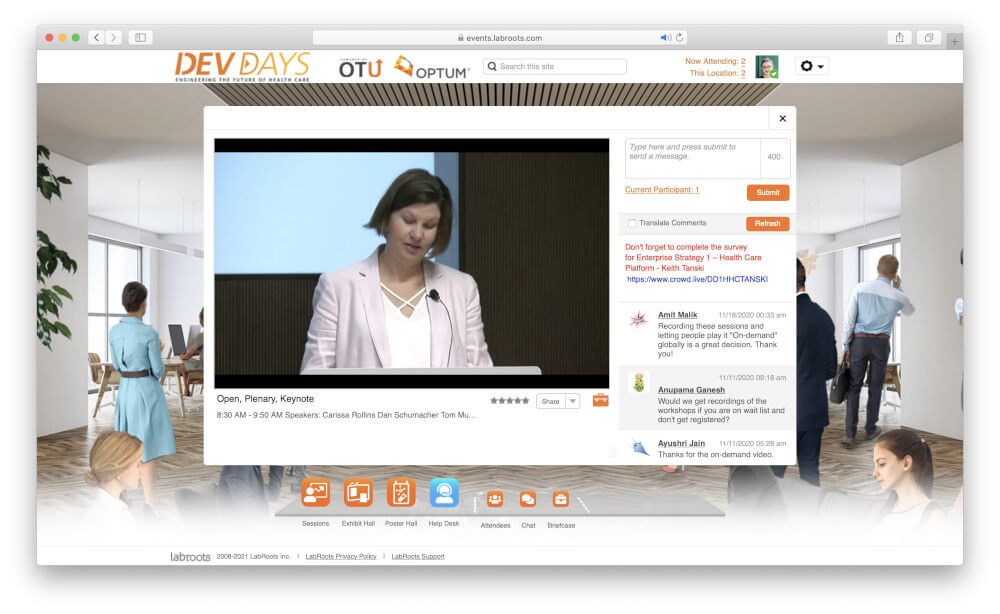
Task: Click the 'This Location: 2' text
Action: 717,73
